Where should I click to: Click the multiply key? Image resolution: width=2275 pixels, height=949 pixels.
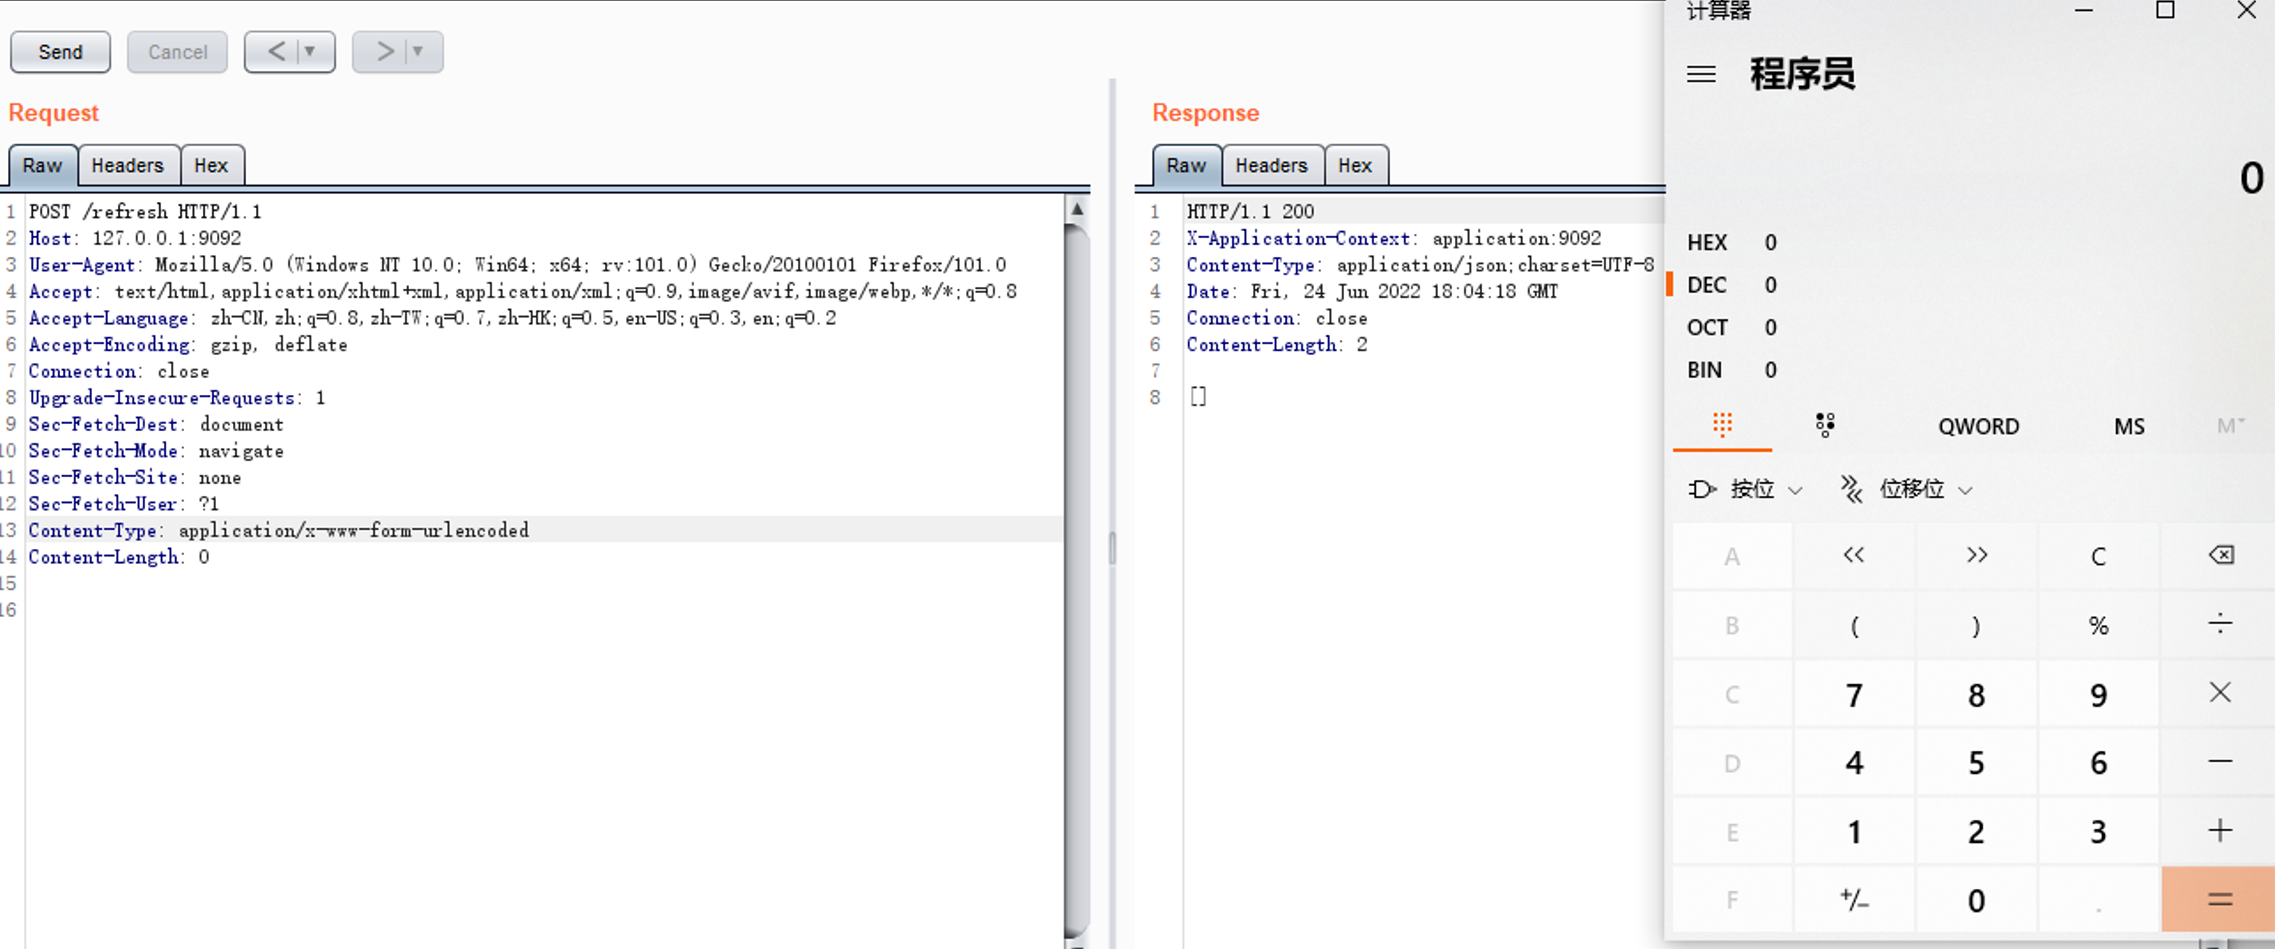point(2220,694)
